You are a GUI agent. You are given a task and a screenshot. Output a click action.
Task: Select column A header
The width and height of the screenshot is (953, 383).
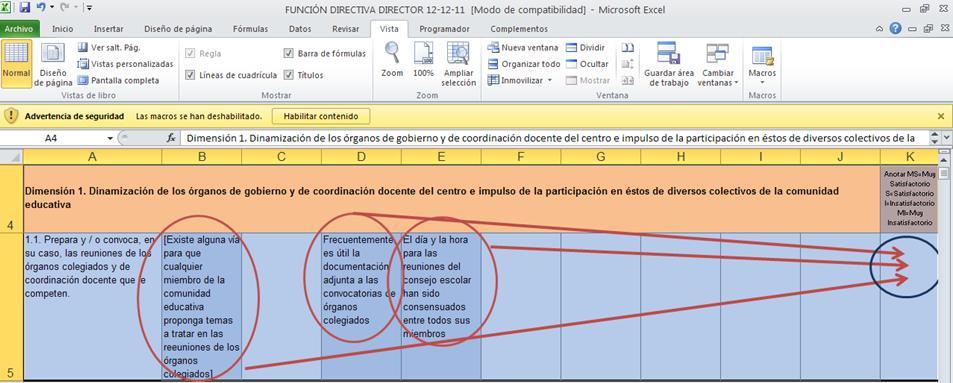(92, 157)
